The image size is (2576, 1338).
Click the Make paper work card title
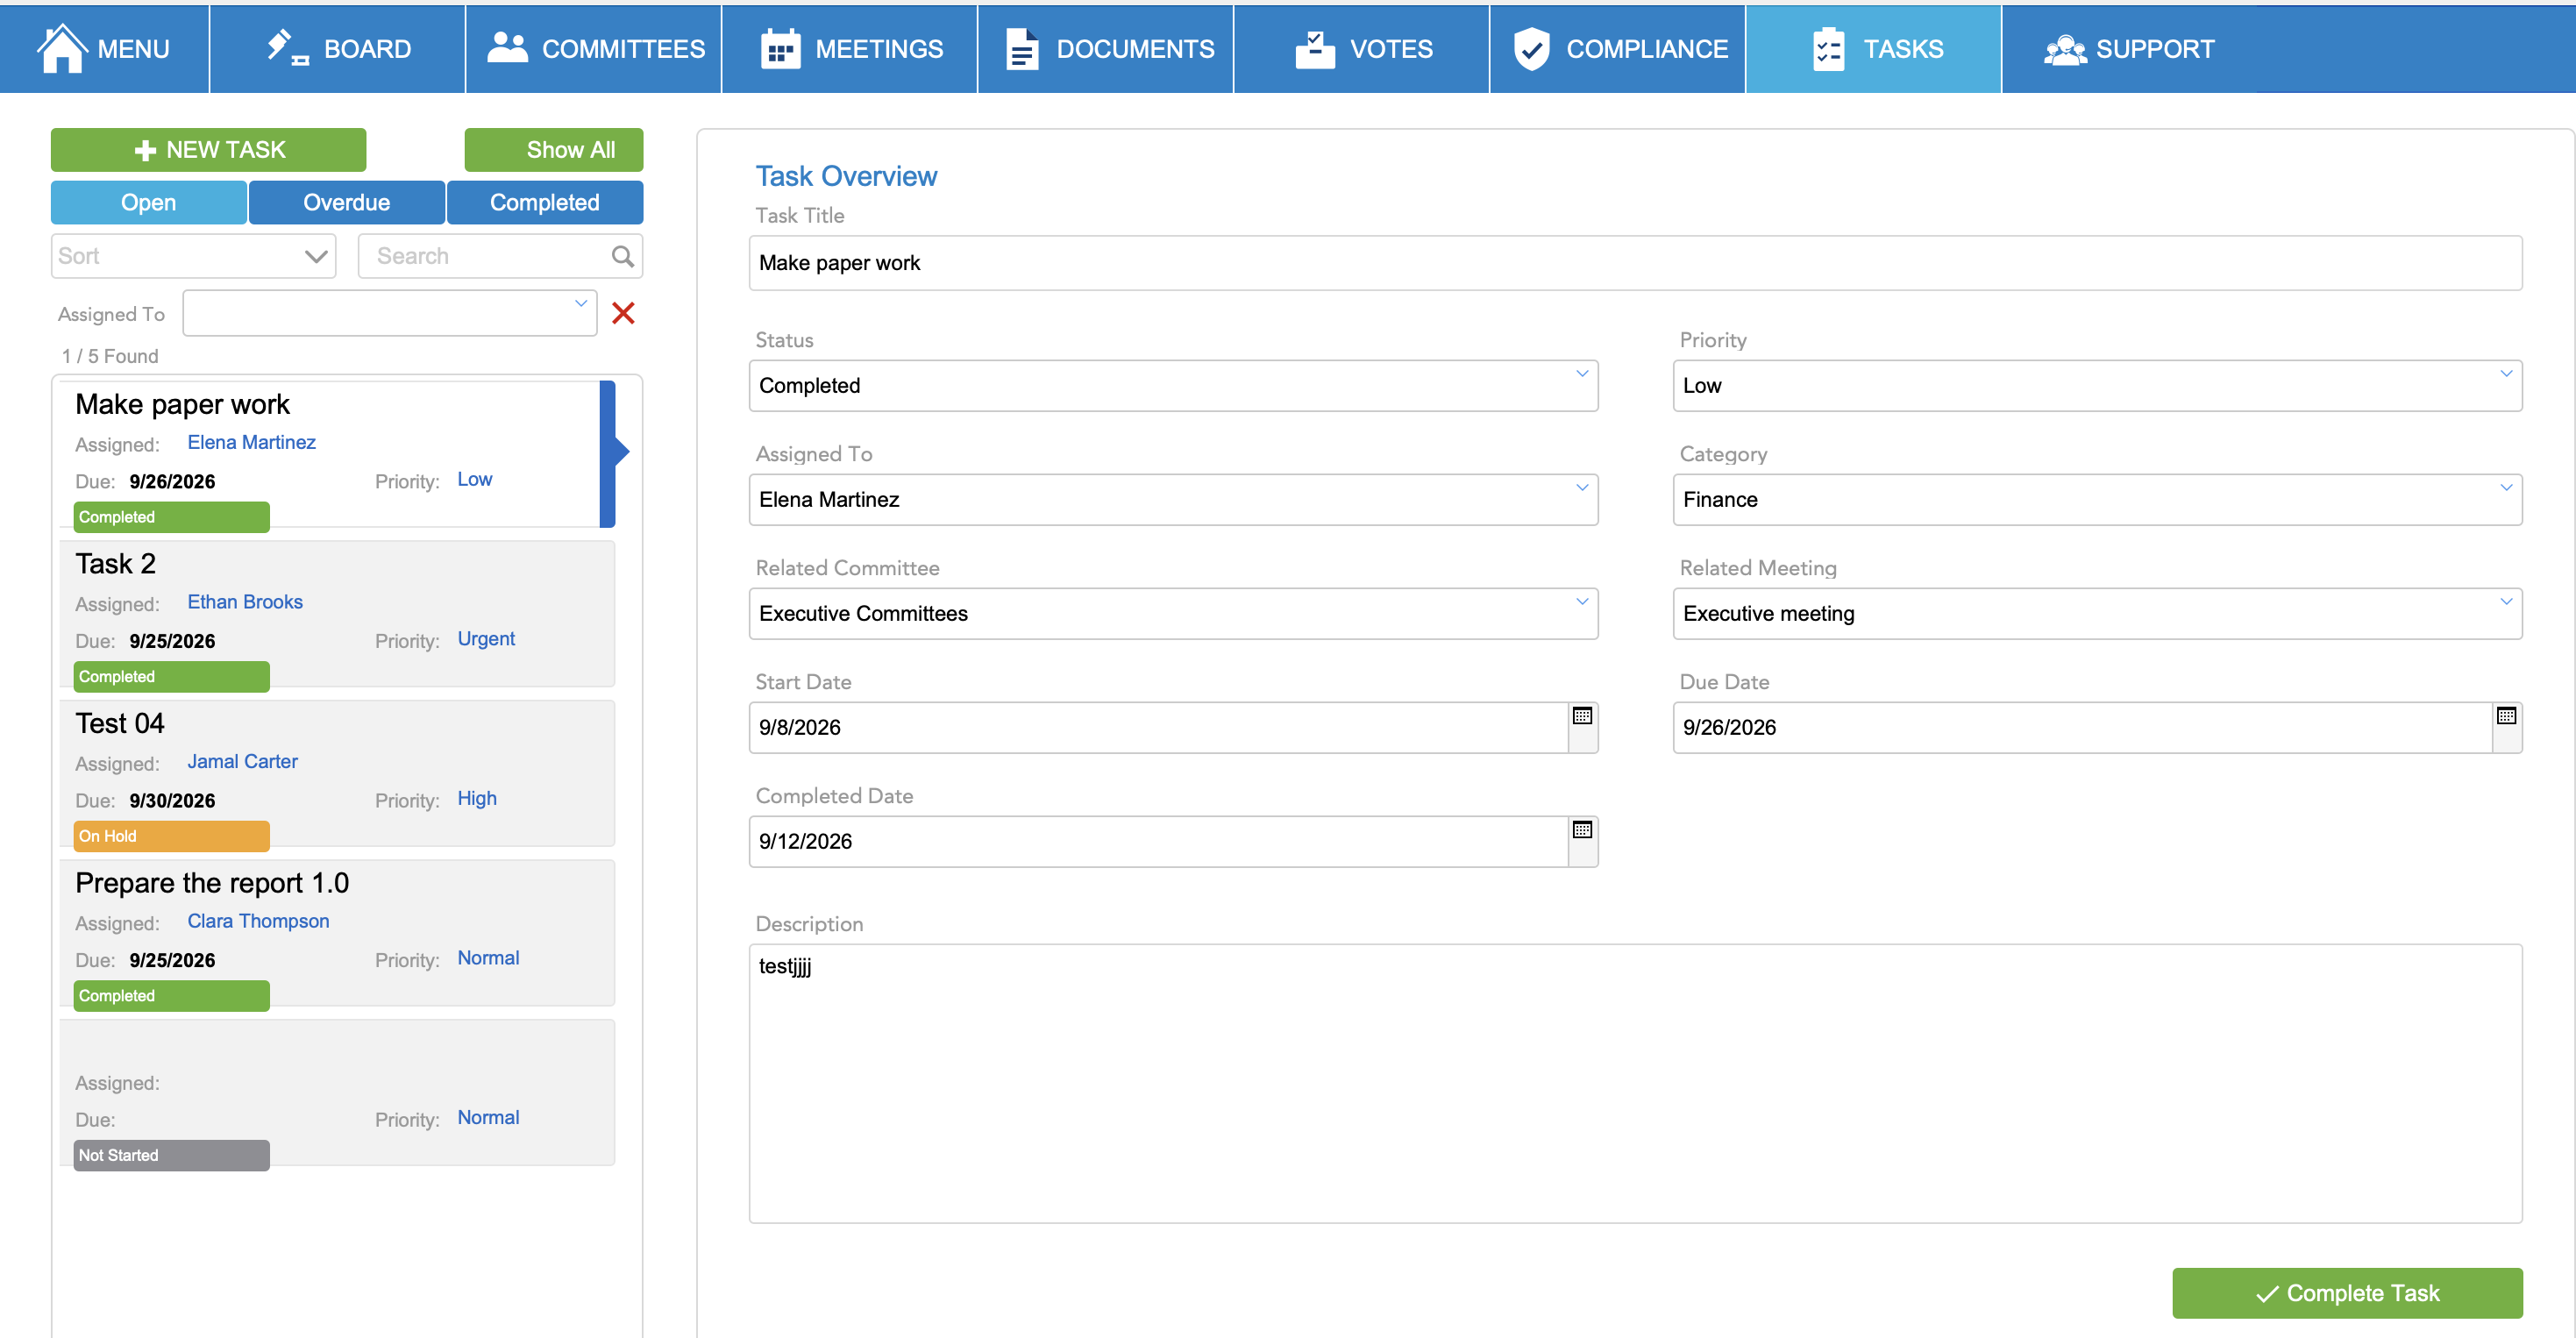[x=182, y=404]
